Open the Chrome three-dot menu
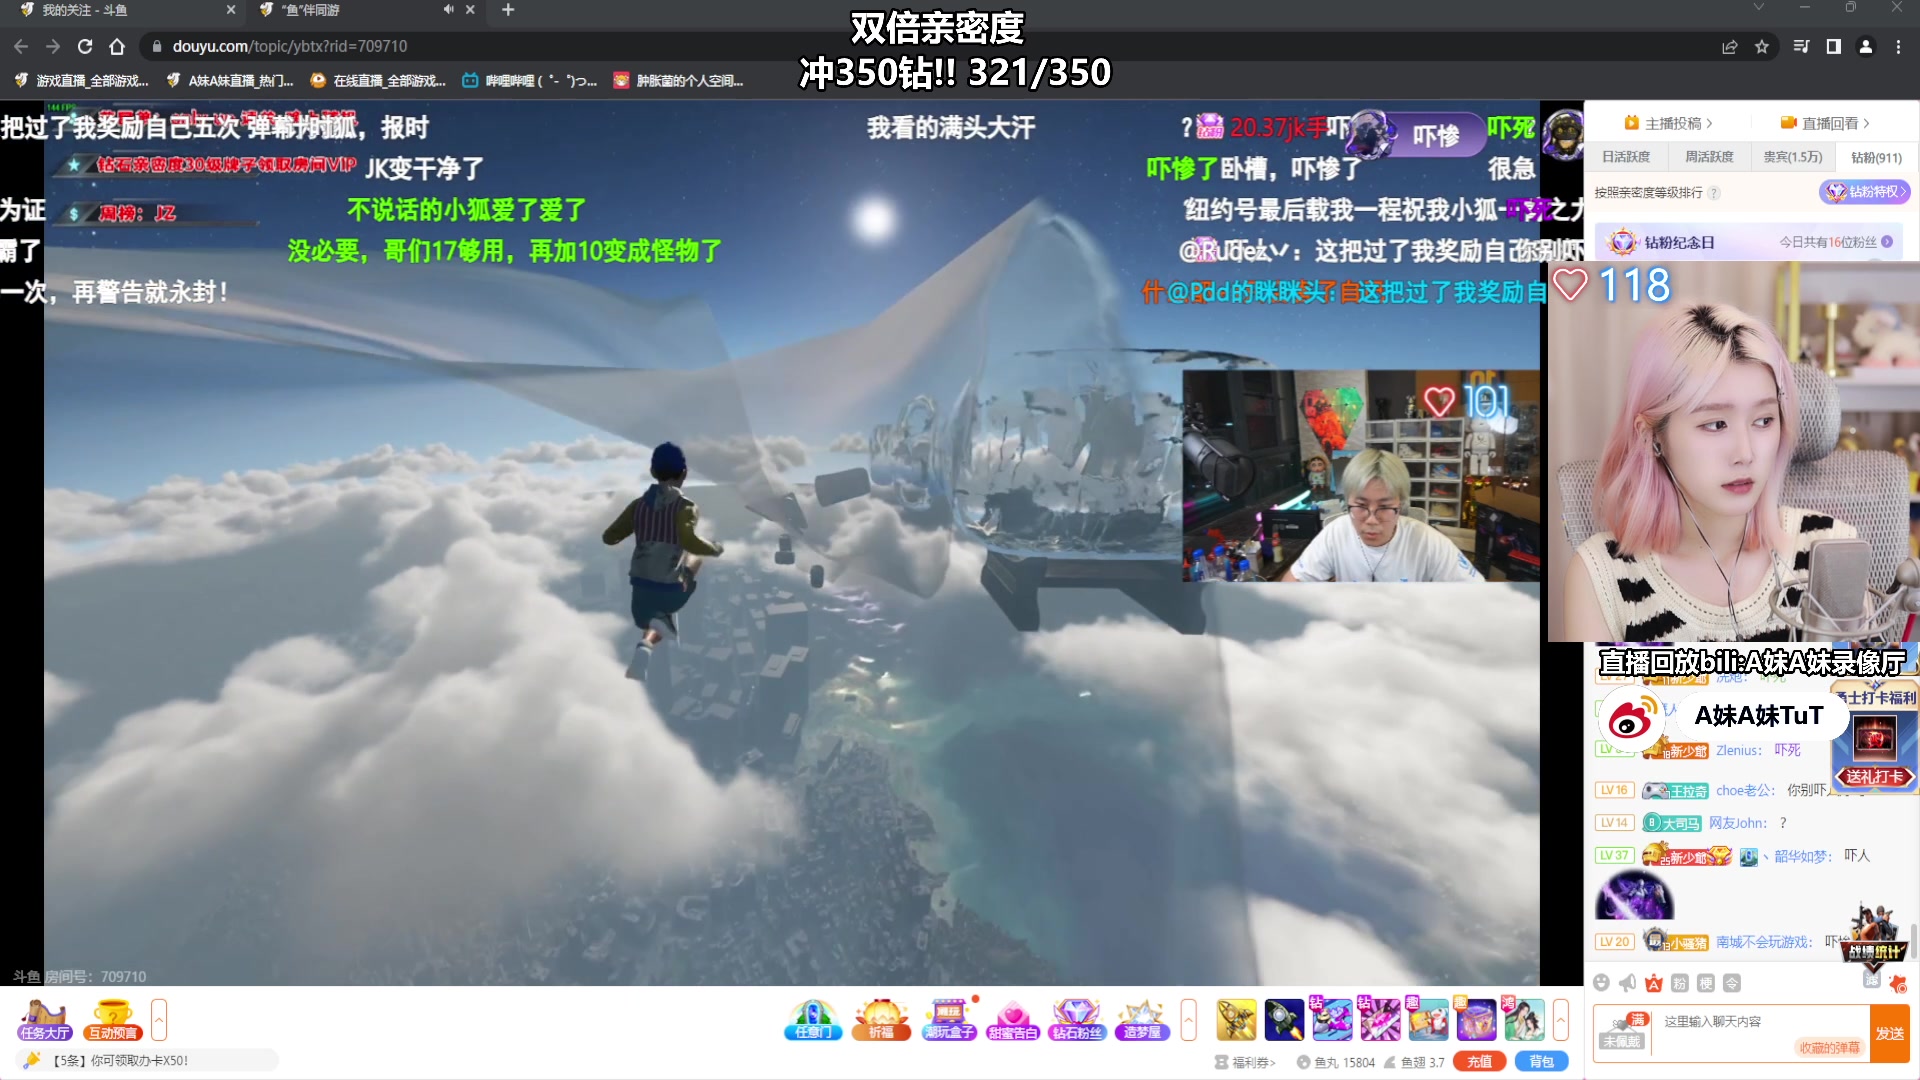Image resolution: width=1920 pixels, height=1080 pixels. 1898,46
